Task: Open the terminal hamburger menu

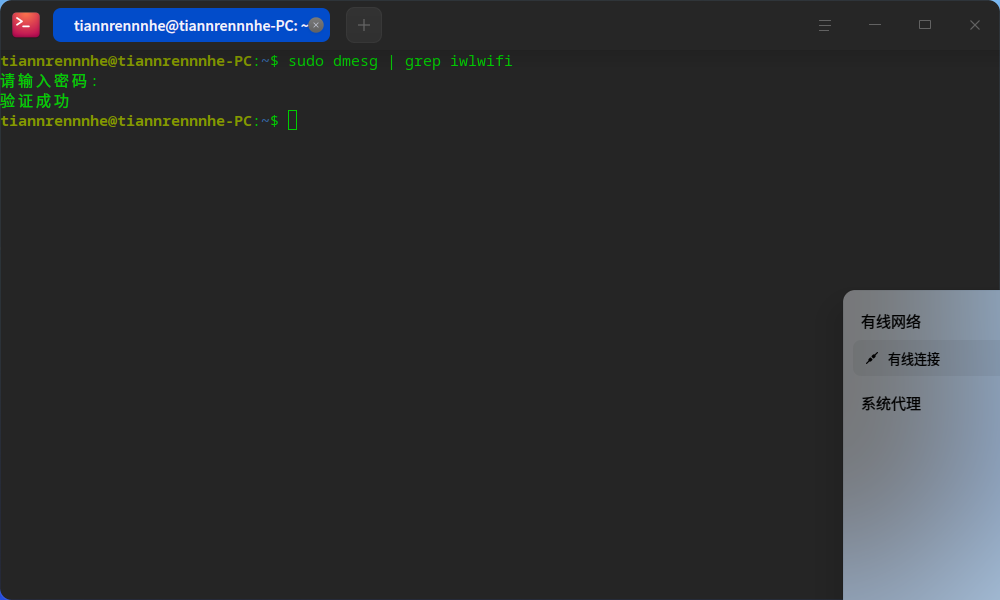Action: tap(824, 24)
